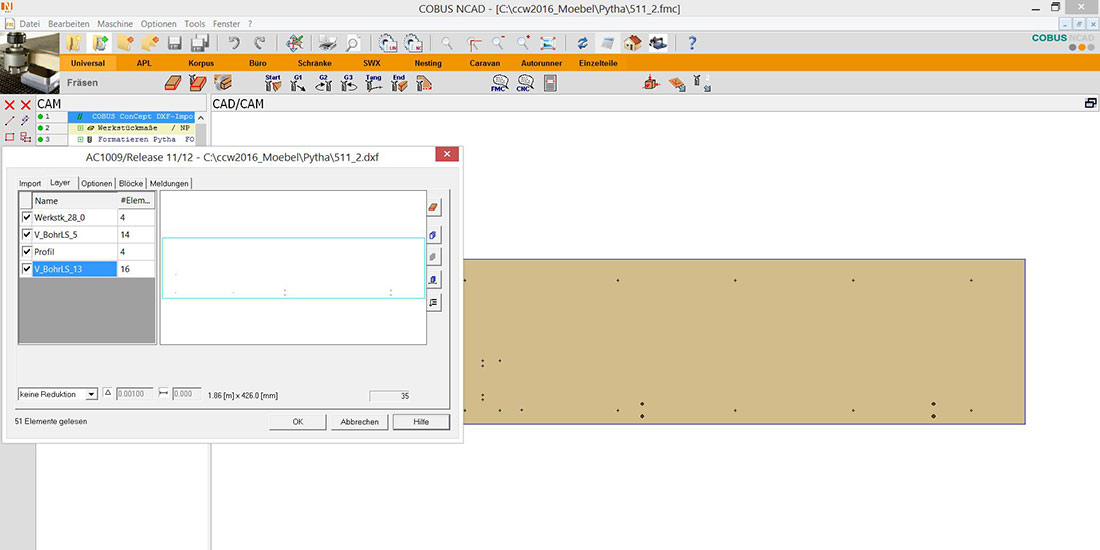
Task: Open the Bearbeiten menu
Action: point(69,23)
